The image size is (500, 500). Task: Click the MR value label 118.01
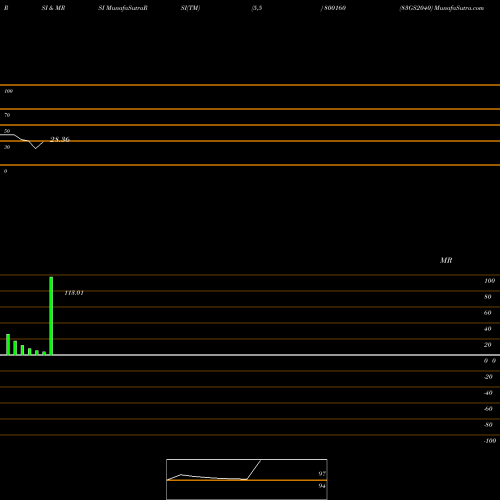pos(74,293)
